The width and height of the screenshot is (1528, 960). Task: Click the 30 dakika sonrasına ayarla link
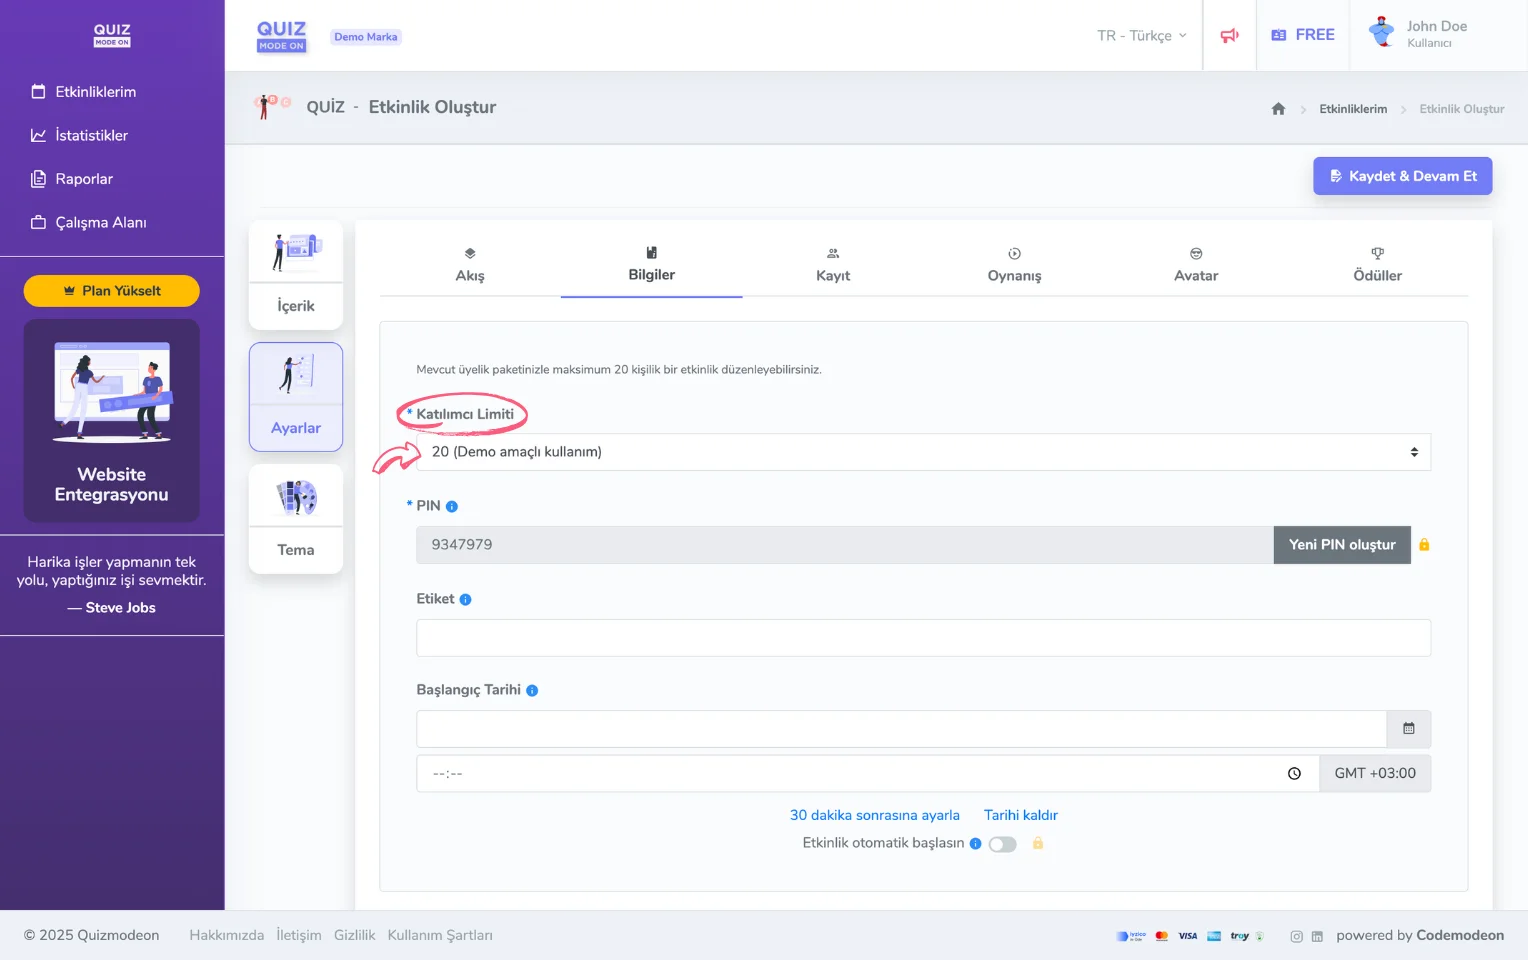[874, 815]
